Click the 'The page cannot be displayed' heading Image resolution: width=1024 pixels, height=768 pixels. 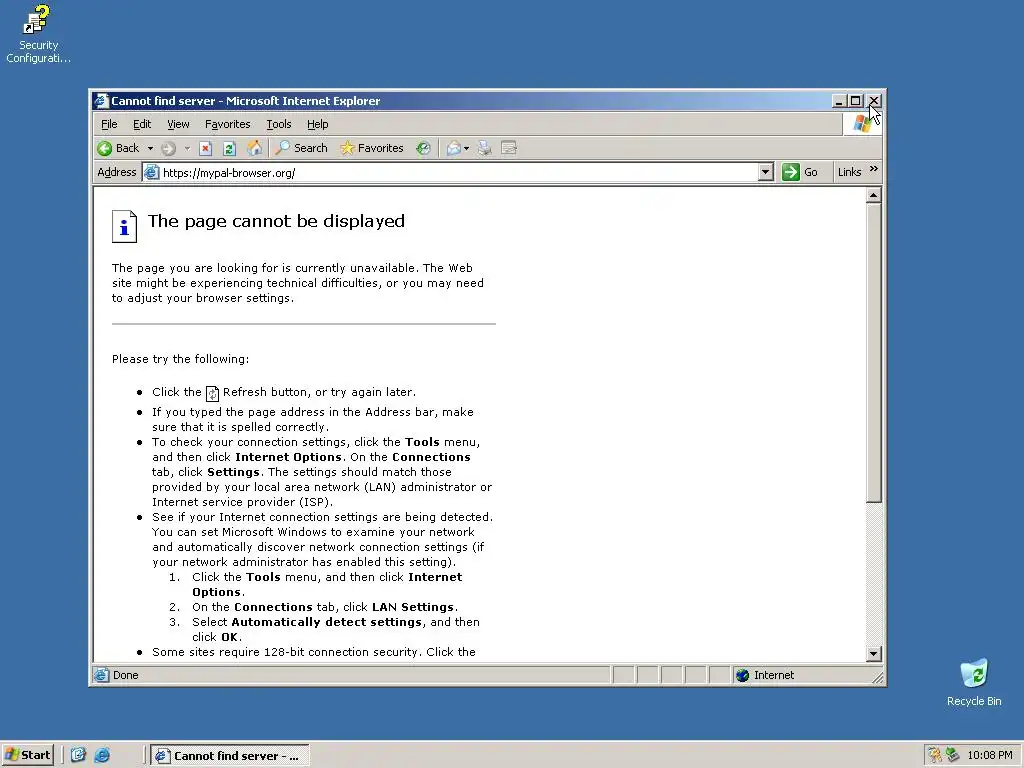pyautogui.click(x=276, y=221)
